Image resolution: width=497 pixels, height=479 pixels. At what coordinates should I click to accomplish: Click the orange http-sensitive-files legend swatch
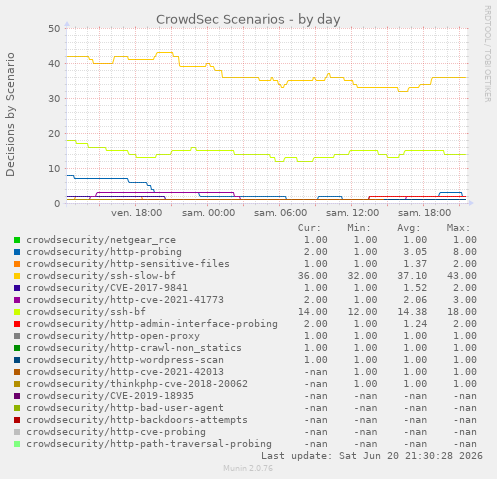(x=17, y=264)
